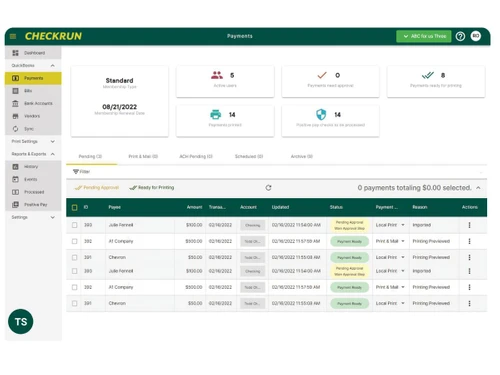This screenshot has height=375, width=500.
Task: Switch to the ACH Pending tab
Action: coord(196,156)
